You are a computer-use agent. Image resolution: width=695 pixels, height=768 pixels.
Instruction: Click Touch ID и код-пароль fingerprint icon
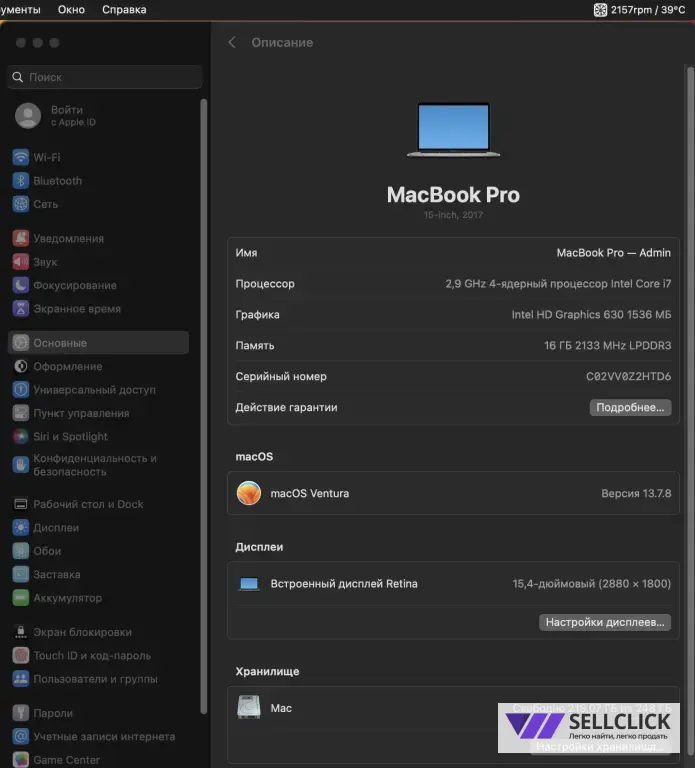click(x=21, y=655)
